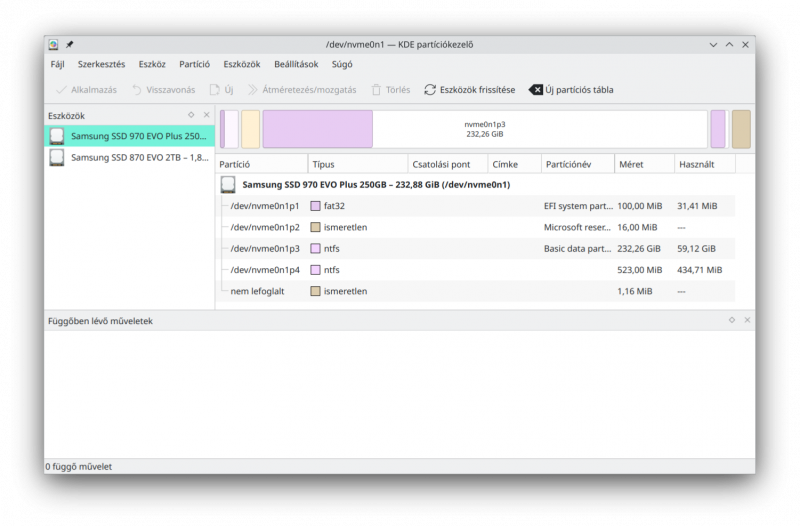Click the Új partíciós tábla icon
800x526 pixels.
pos(536,90)
